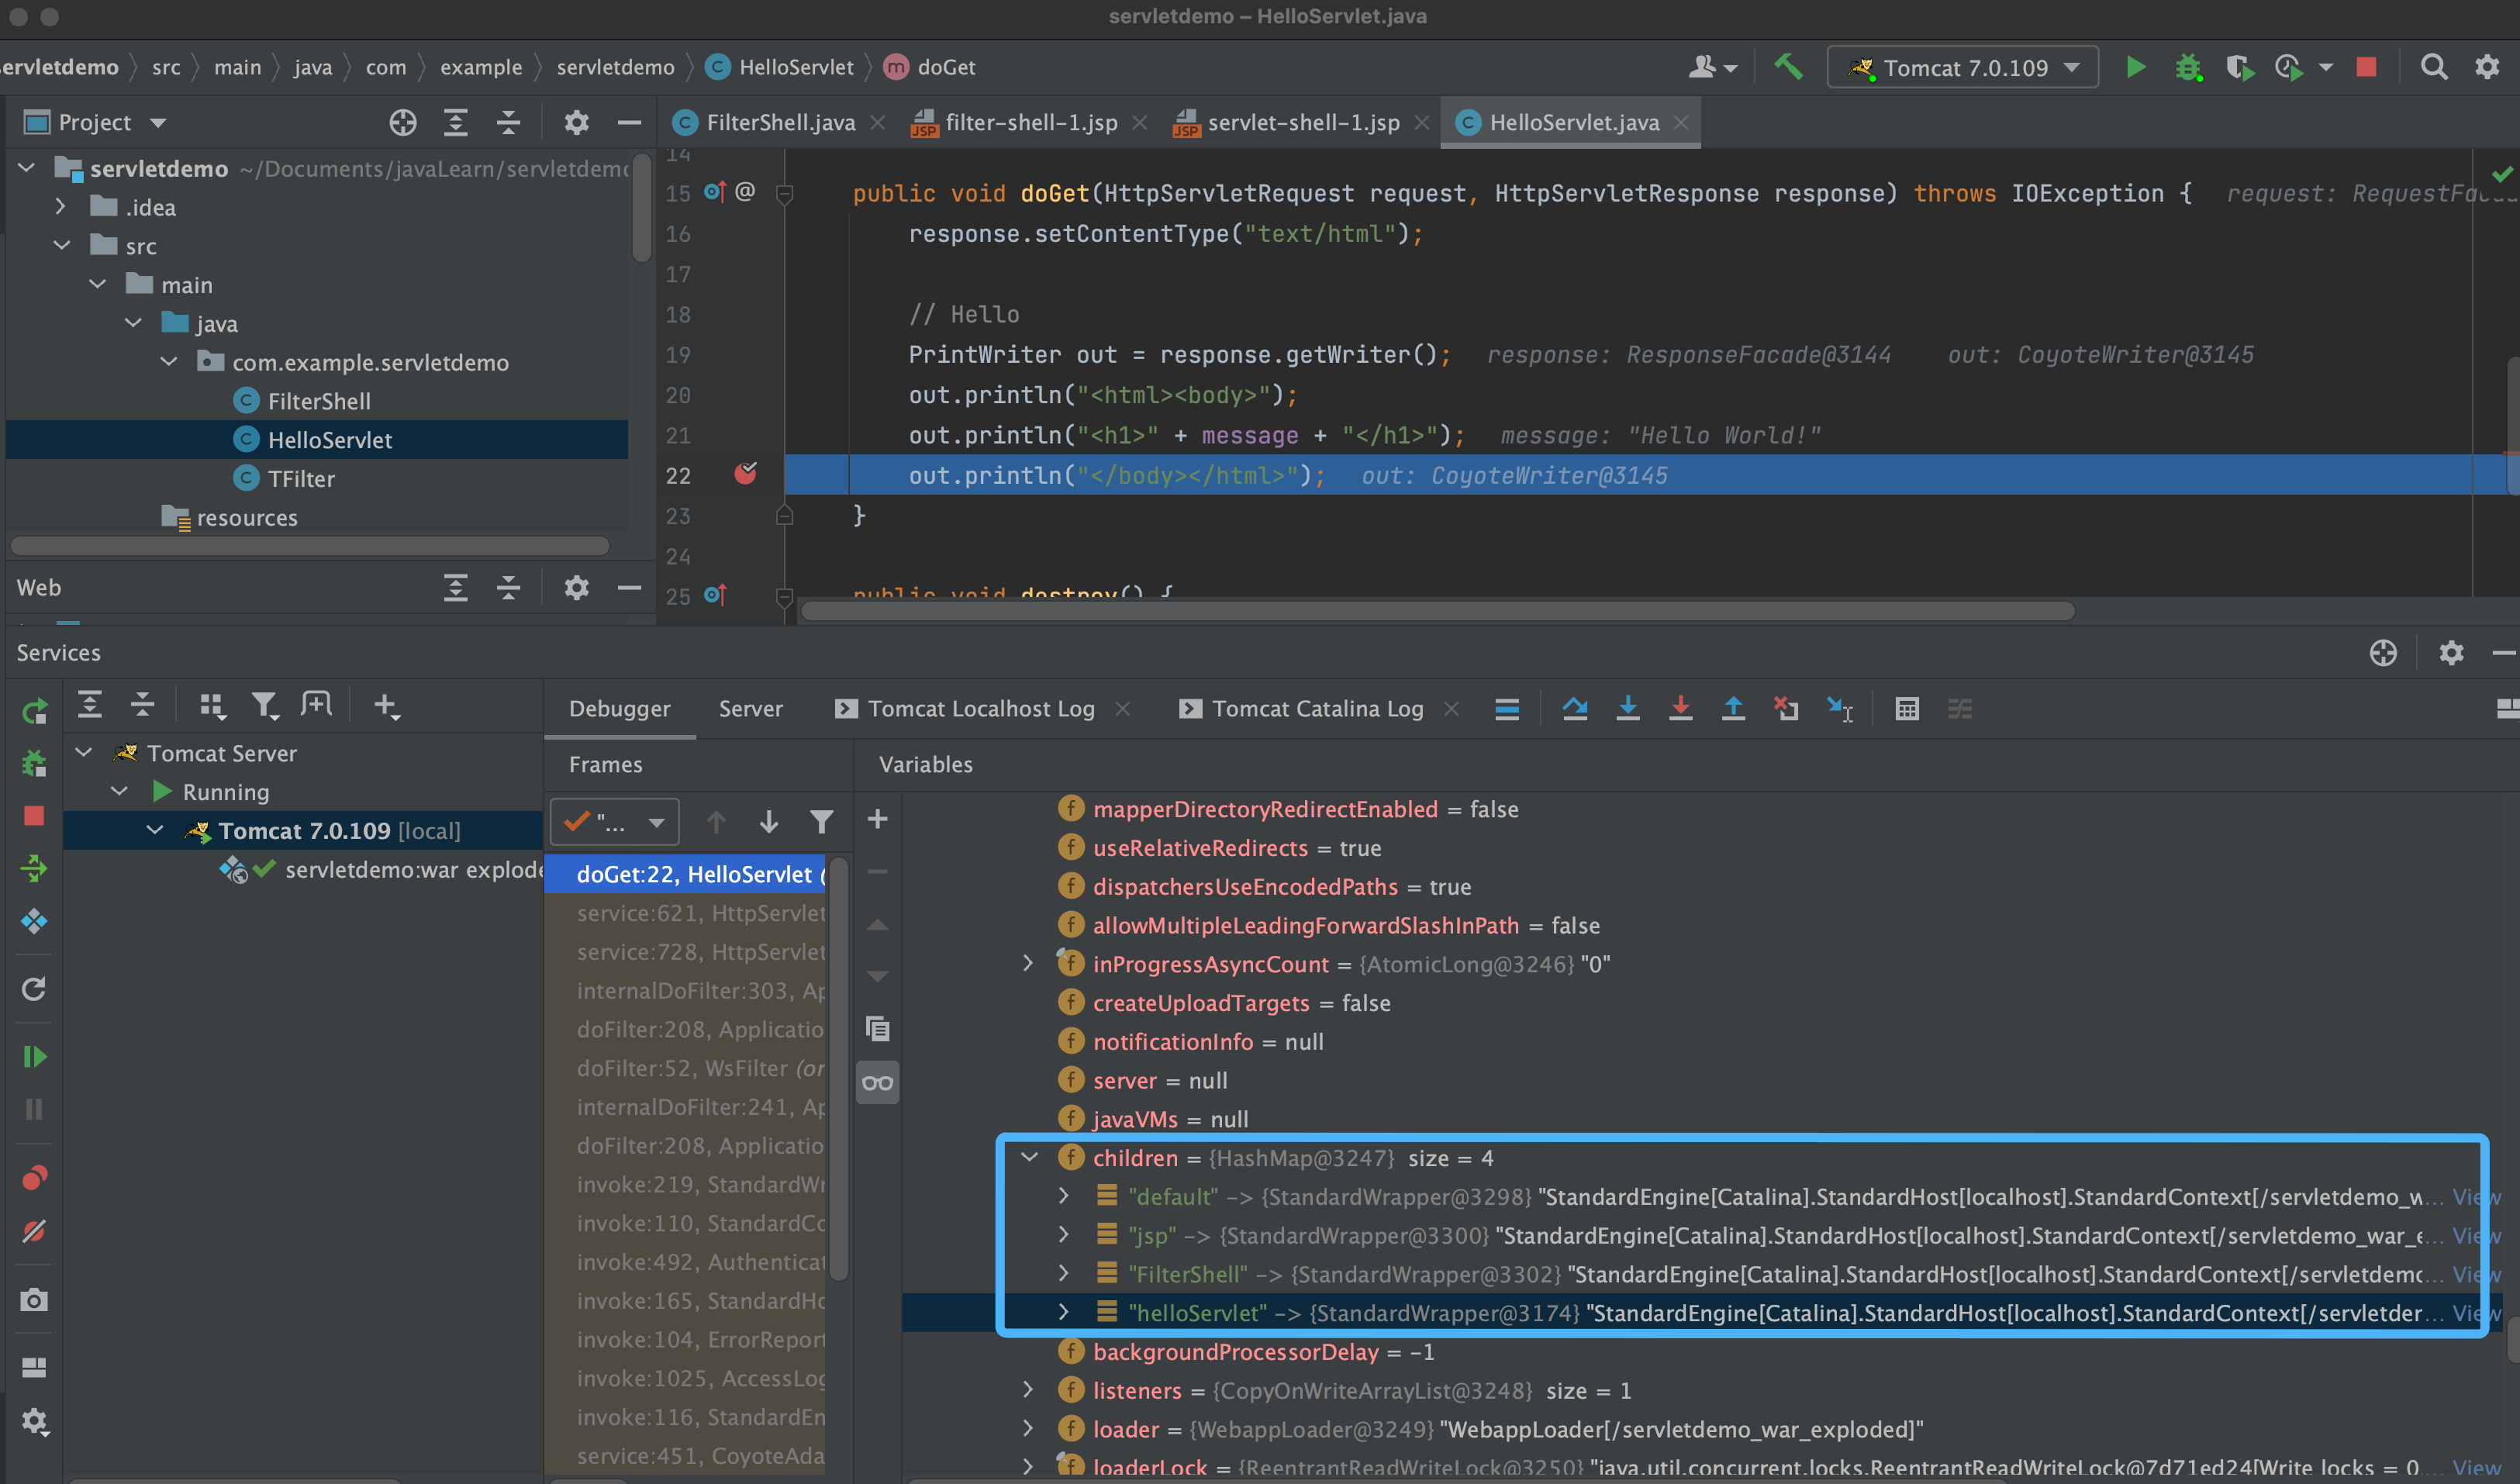Open the Tomcat Catalina Log tab
Image resolution: width=2520 pixels, height=1484 pixels.
click(x=1316, y=709)
